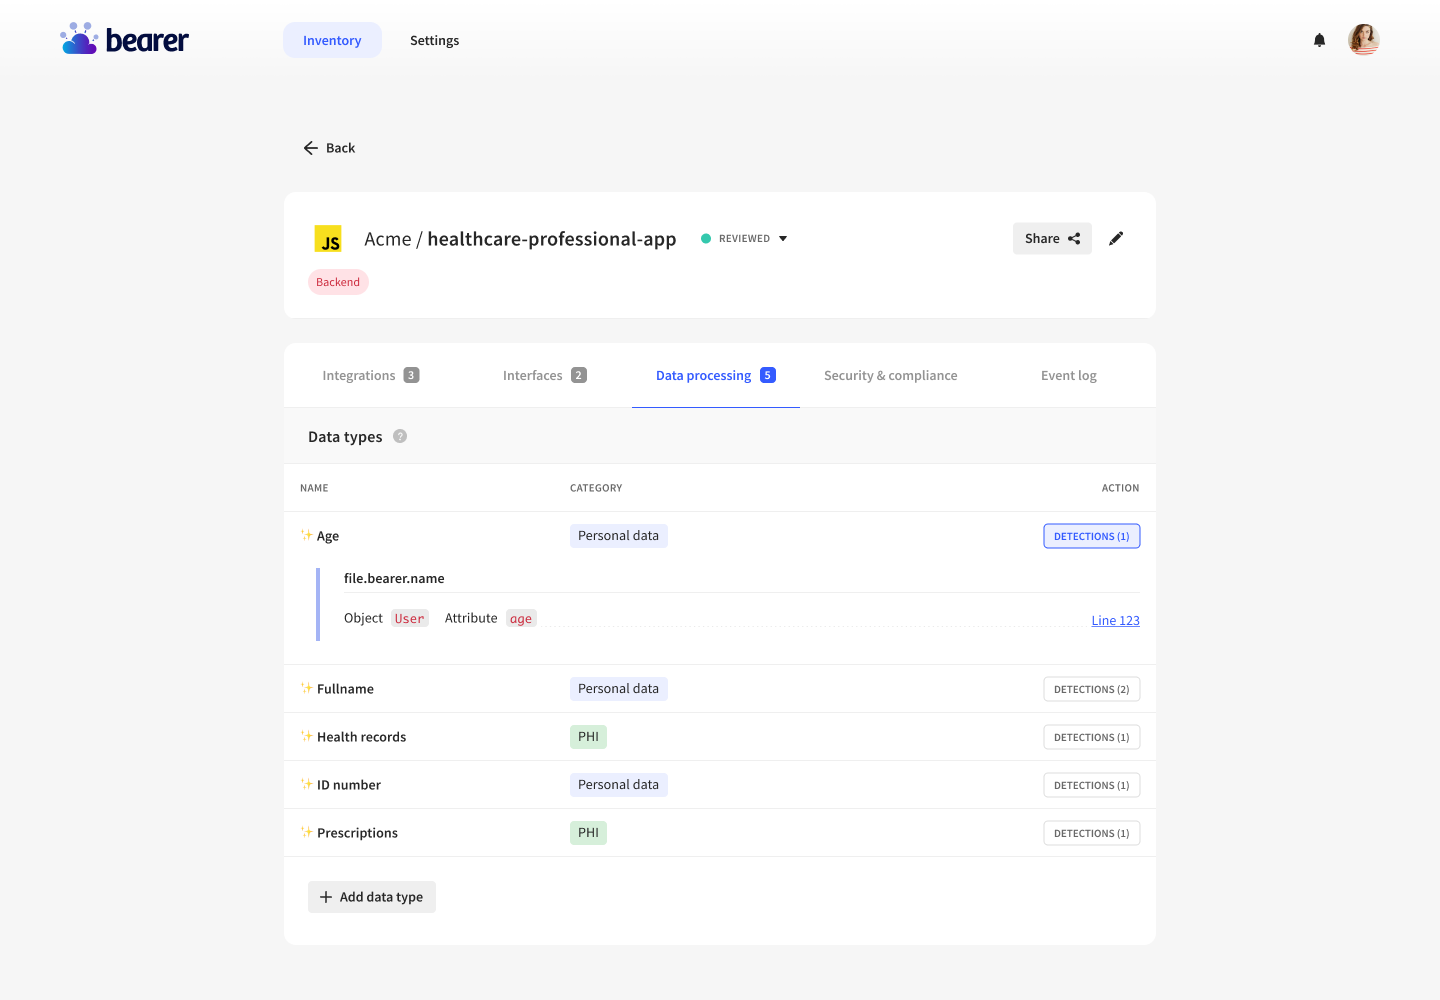Click the sparkle icon beside Fullname
Screen dimensions: 1440x1000
tap(306, 688)
